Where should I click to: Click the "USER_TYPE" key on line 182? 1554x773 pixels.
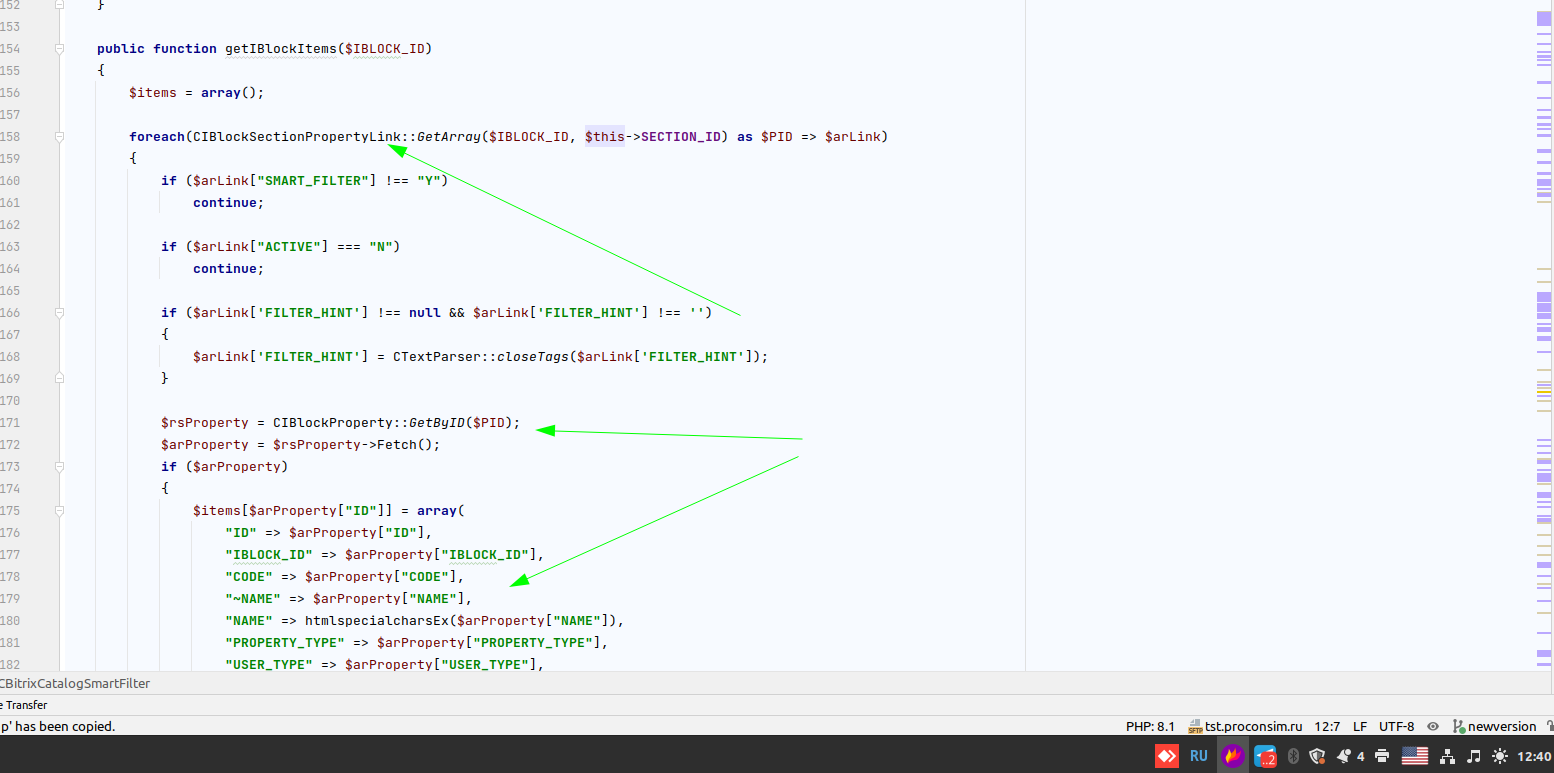(269, 664)
